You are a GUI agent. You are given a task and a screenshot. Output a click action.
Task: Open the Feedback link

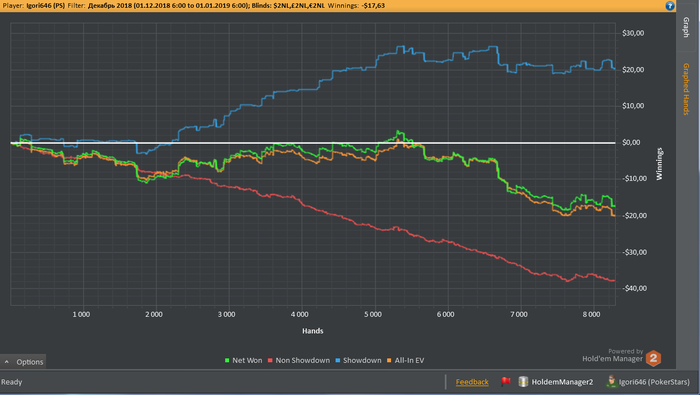472,382
